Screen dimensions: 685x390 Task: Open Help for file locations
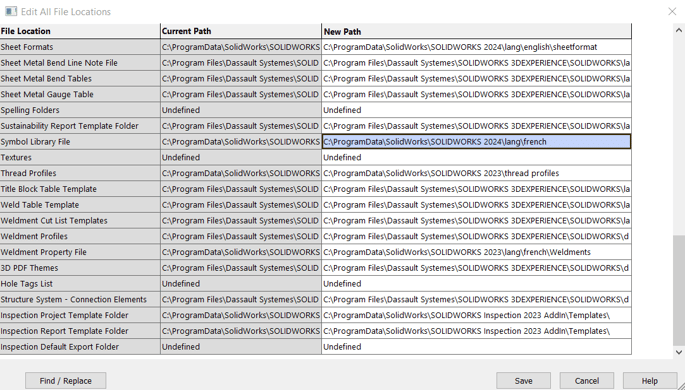click(650, 380)
